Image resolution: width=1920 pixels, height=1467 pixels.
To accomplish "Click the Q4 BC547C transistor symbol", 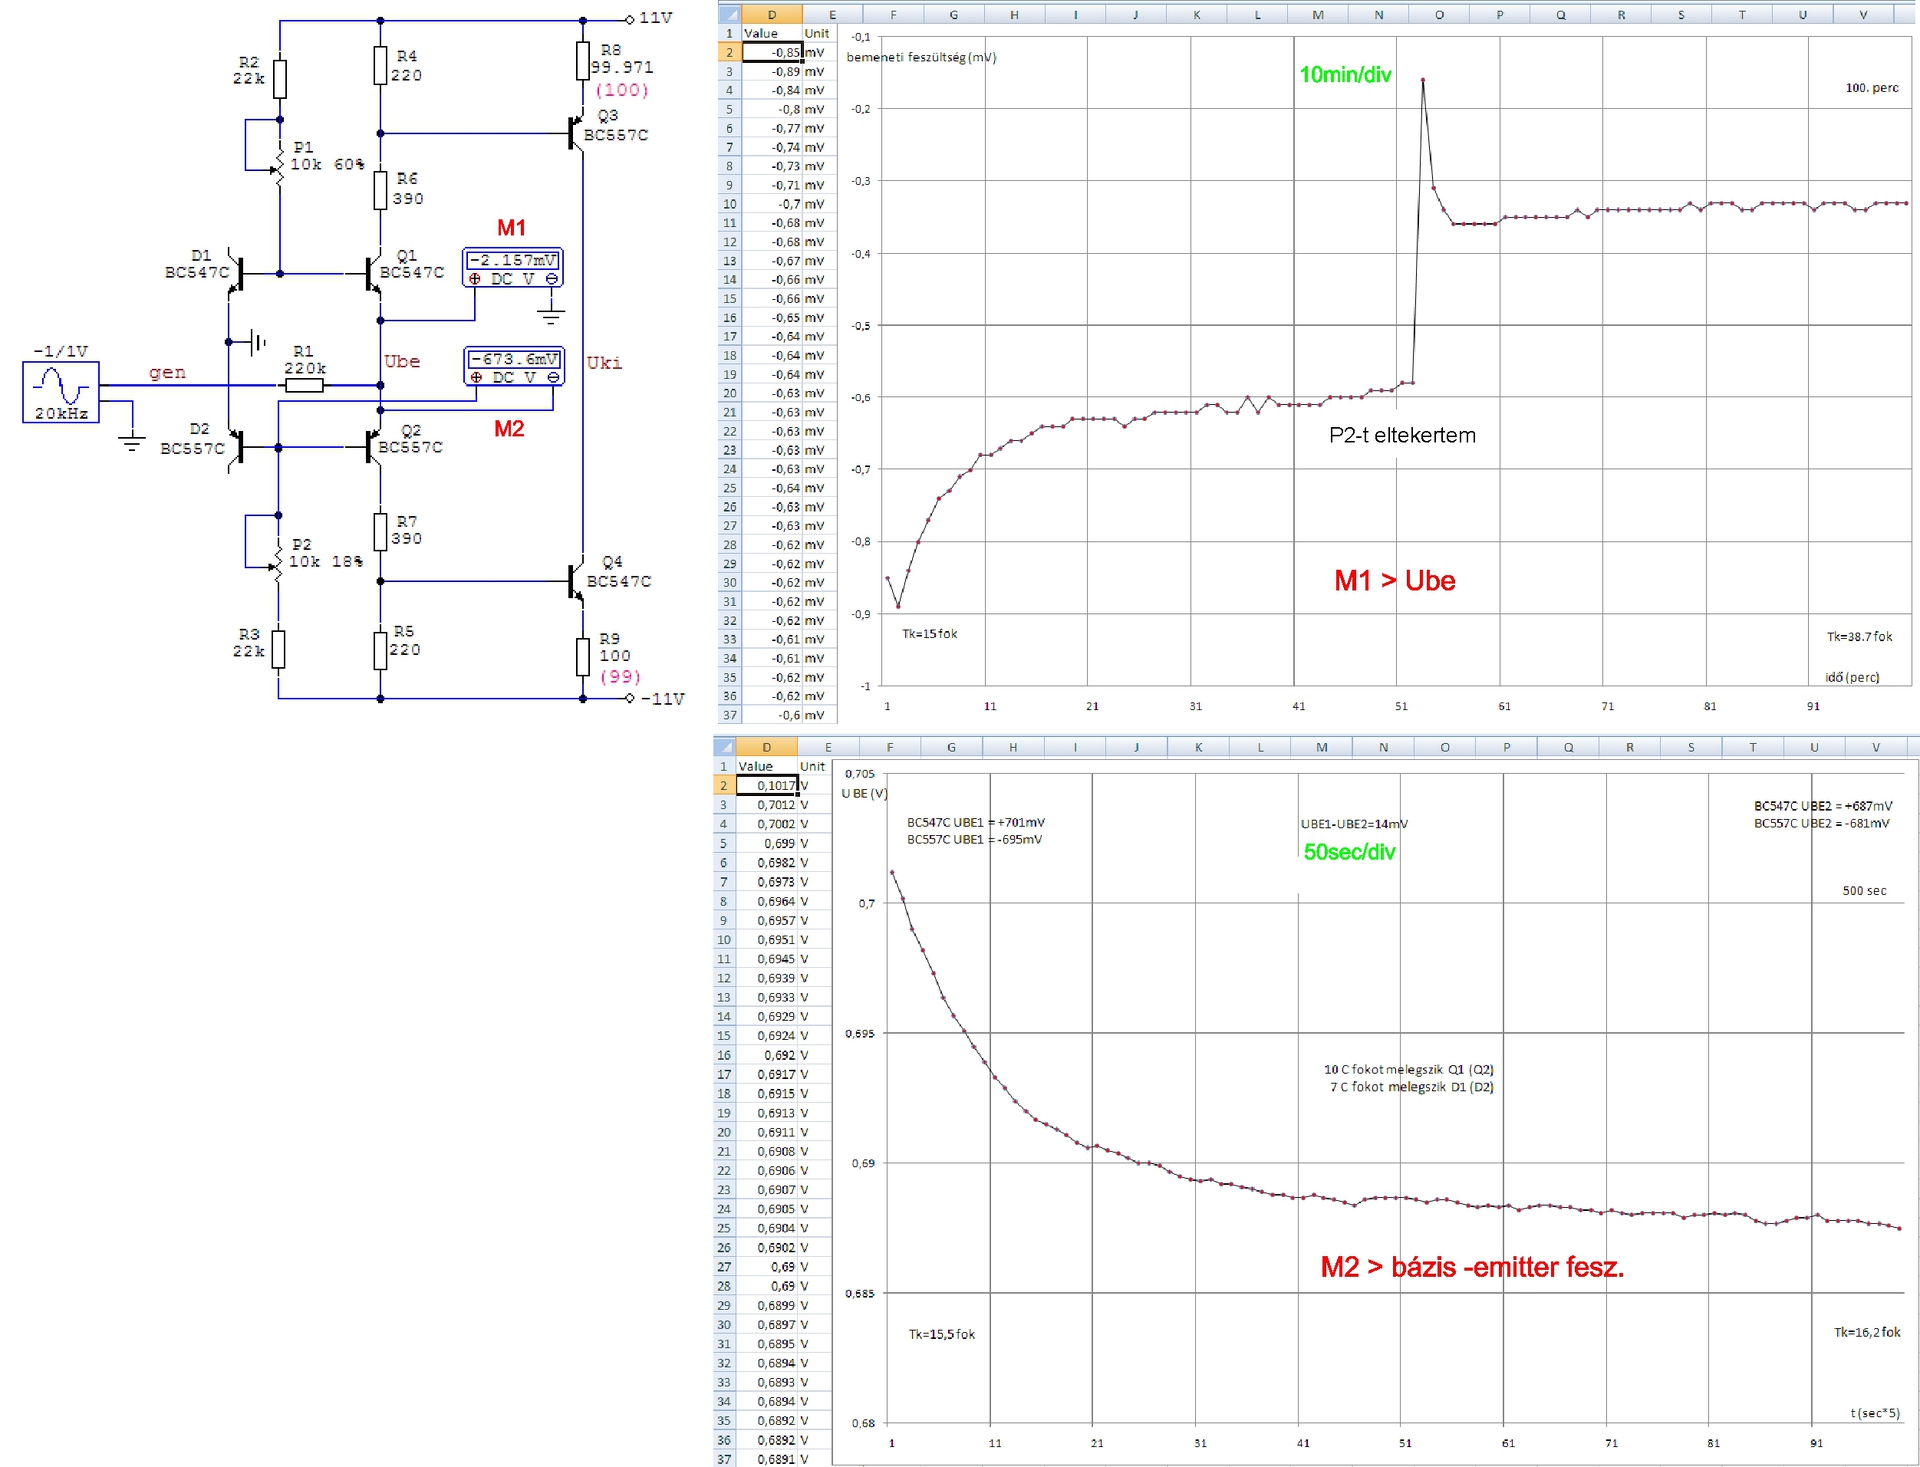I will [x=576, y=580].
